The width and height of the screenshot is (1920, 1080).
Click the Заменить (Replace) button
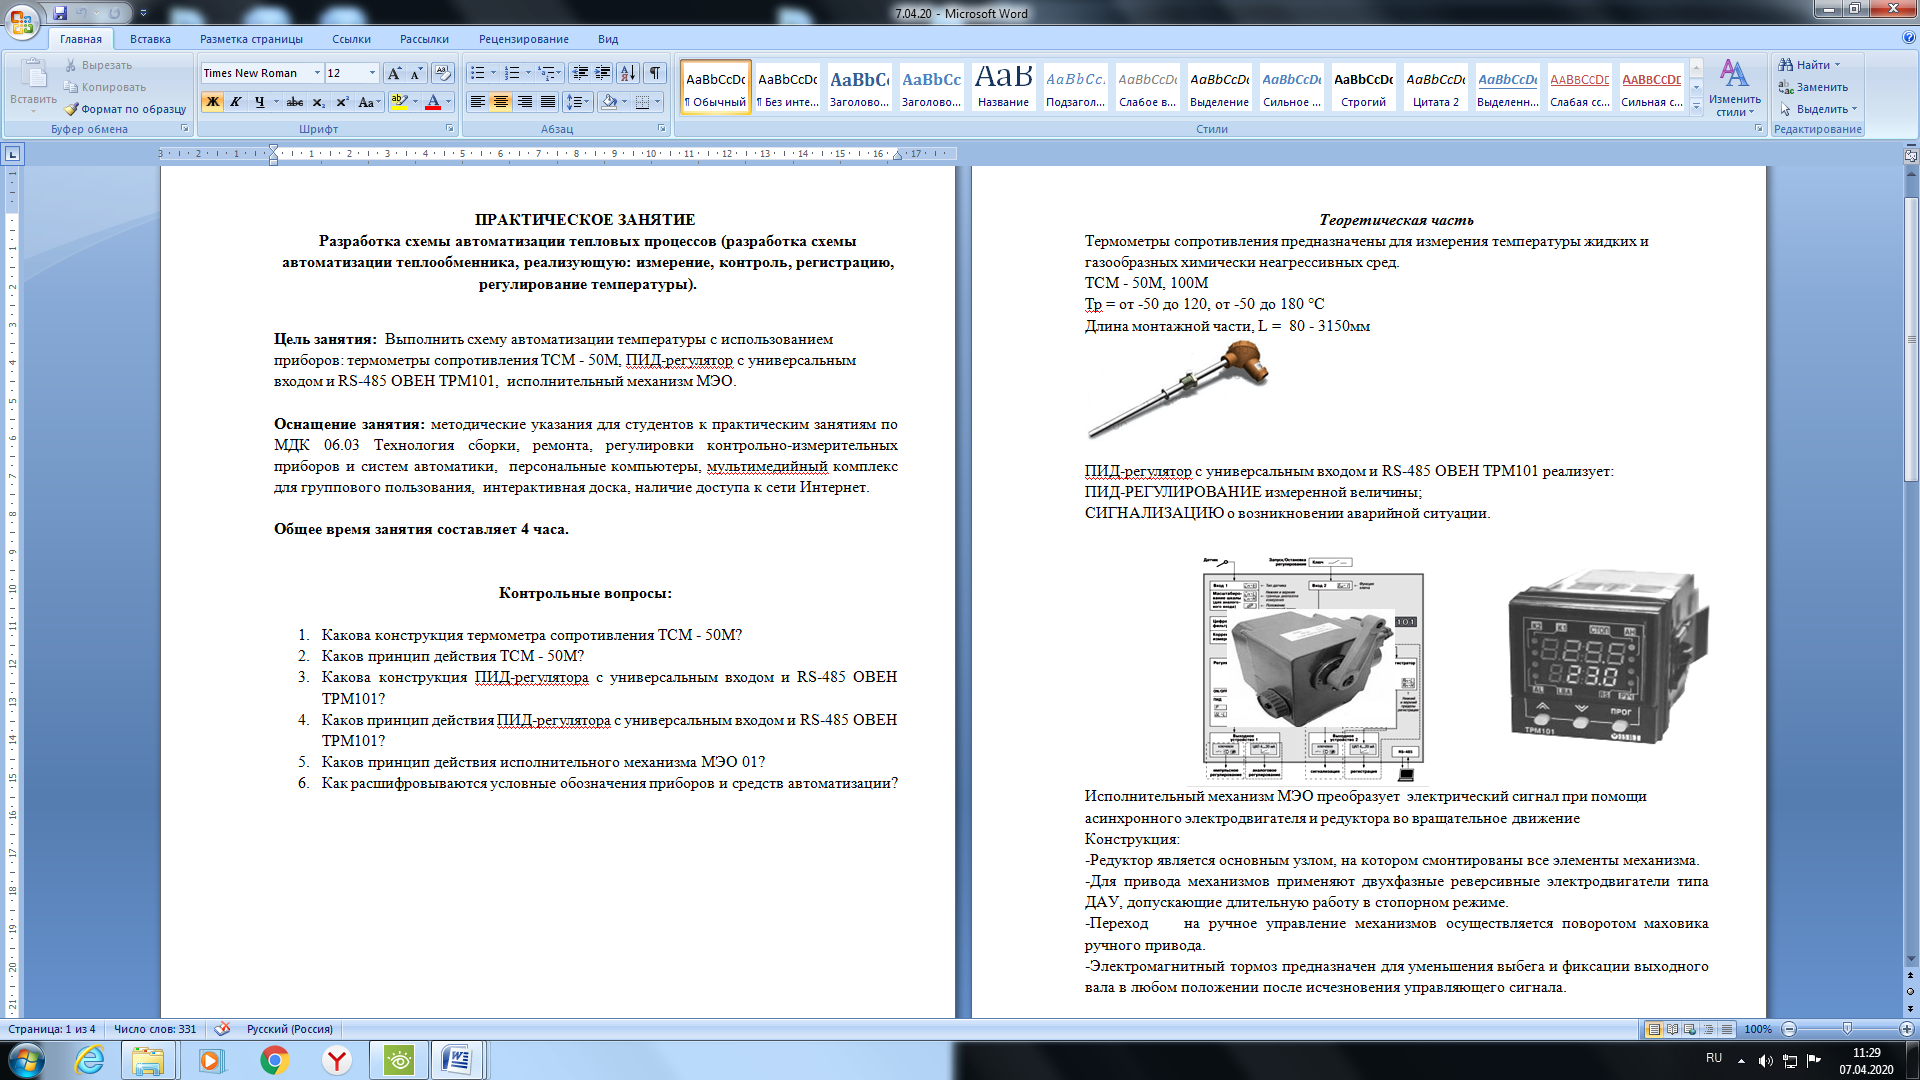click(x=1814, y=87)
